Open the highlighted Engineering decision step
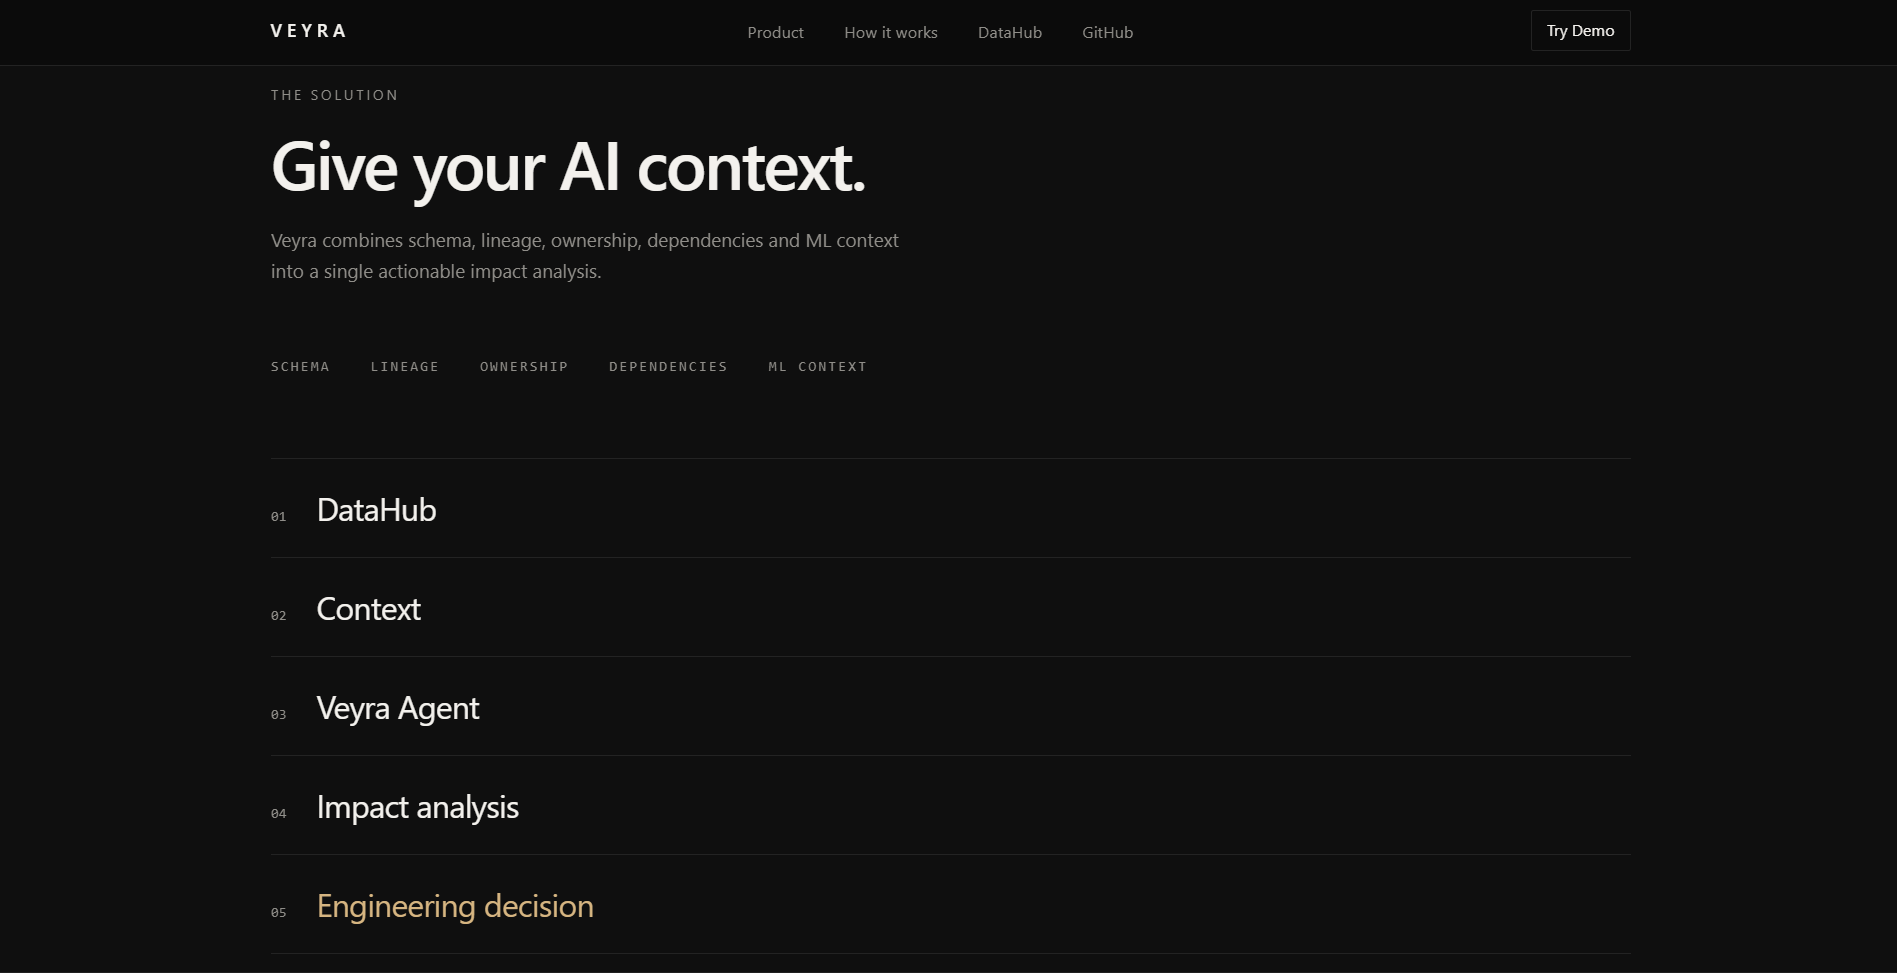The image size is (1897, 973). (x=950, y=905)
